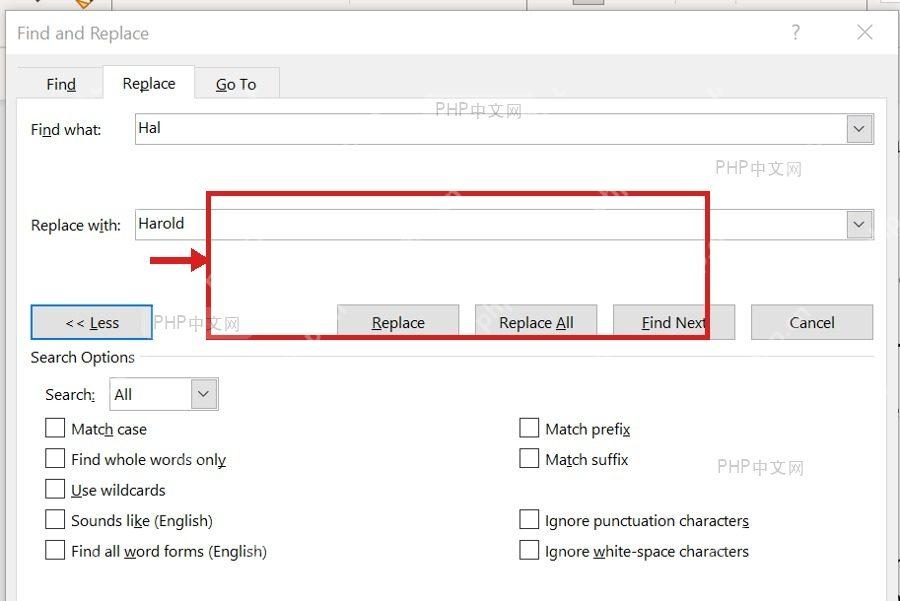Check Sounds like (English)
This screenshot has width=900, height=601.
[x=55, y=519]
